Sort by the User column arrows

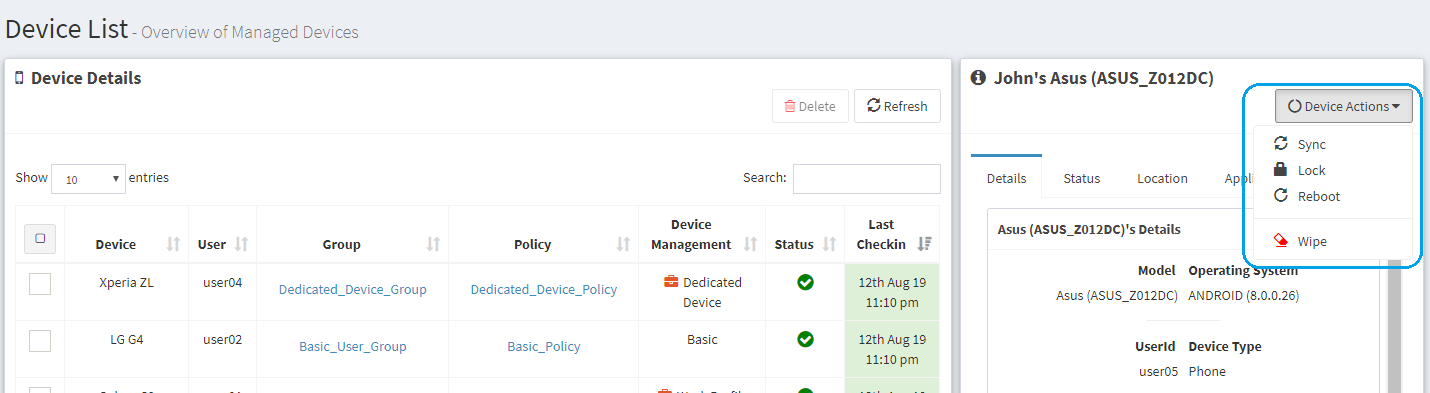click(241, 244)
